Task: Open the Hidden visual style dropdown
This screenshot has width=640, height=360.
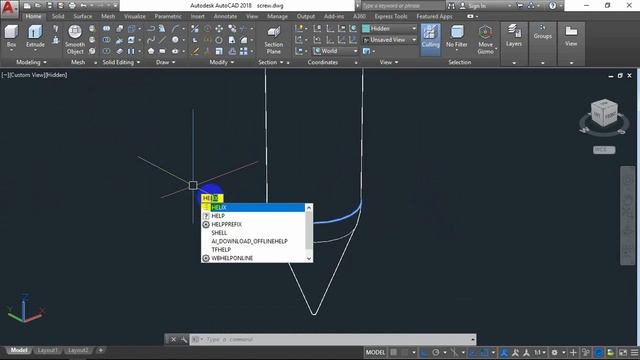Action: coord(389,28)
